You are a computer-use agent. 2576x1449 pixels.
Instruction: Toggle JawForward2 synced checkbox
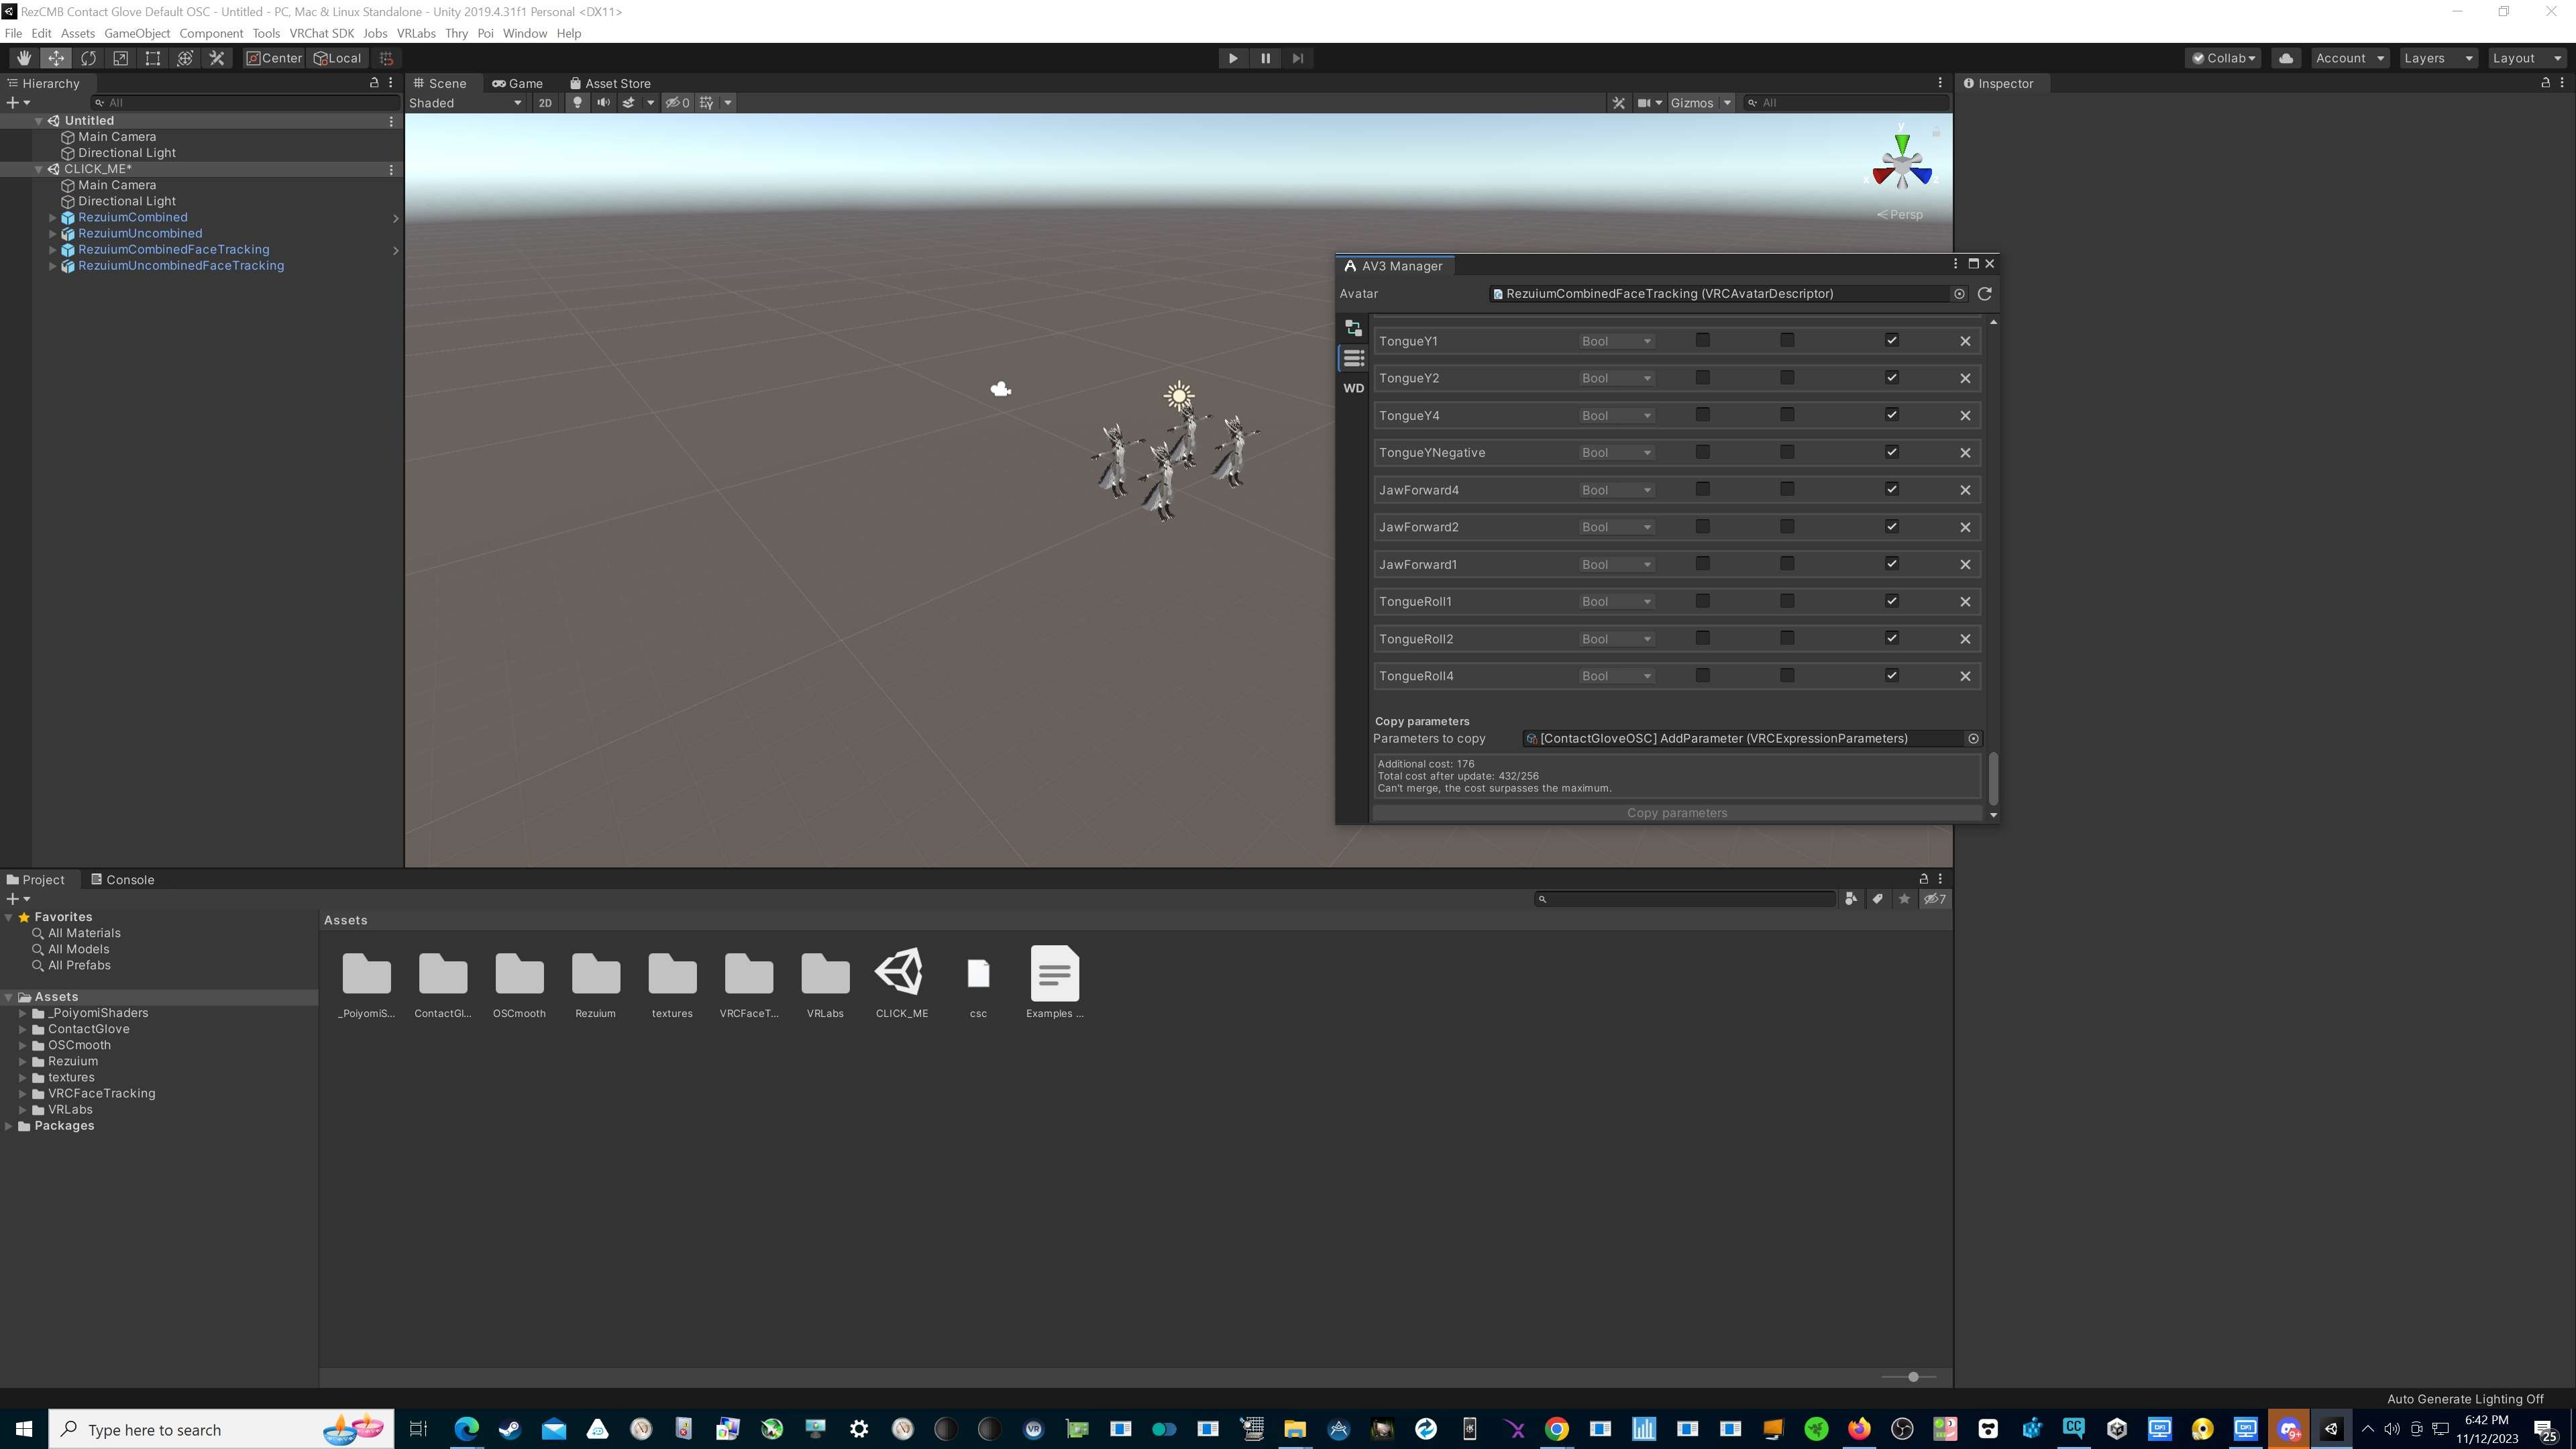click(1891, 526)
